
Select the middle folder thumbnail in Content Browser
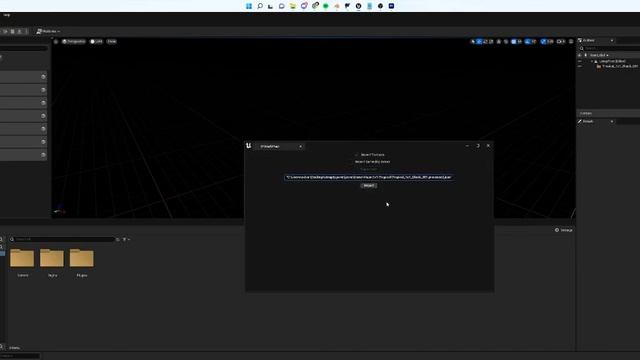(52, 258)
